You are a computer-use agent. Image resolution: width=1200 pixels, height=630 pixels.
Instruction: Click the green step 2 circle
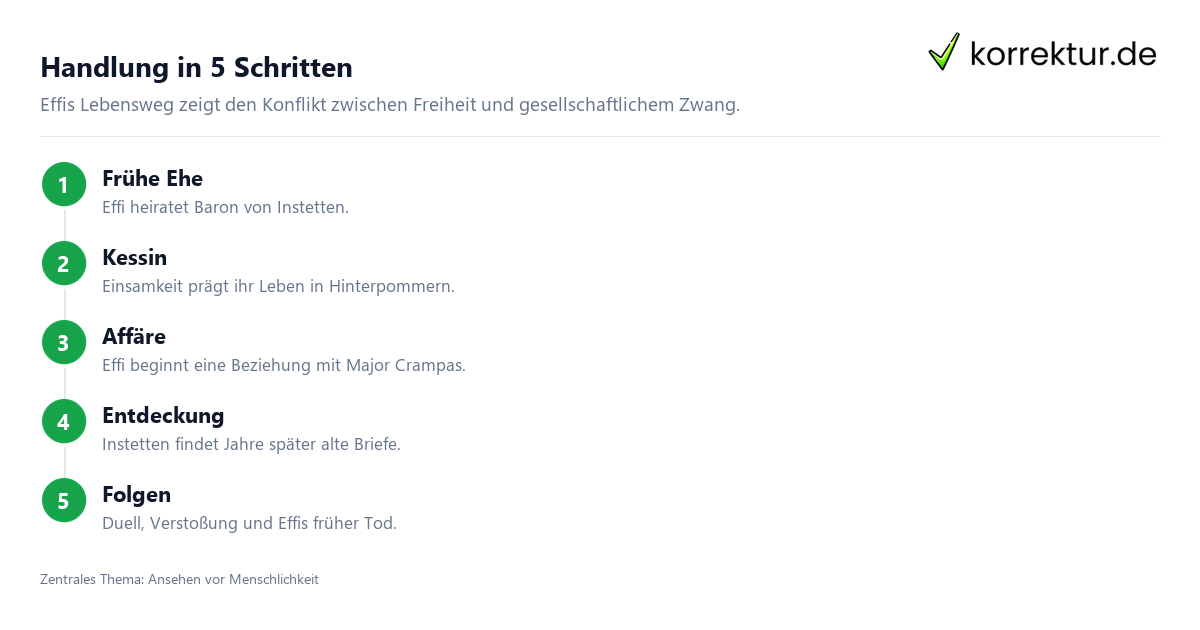tap(64, 264)
